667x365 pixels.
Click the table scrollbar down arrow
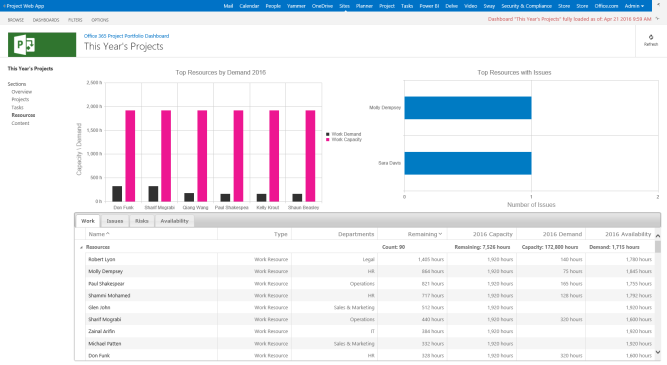coord(658,352)
